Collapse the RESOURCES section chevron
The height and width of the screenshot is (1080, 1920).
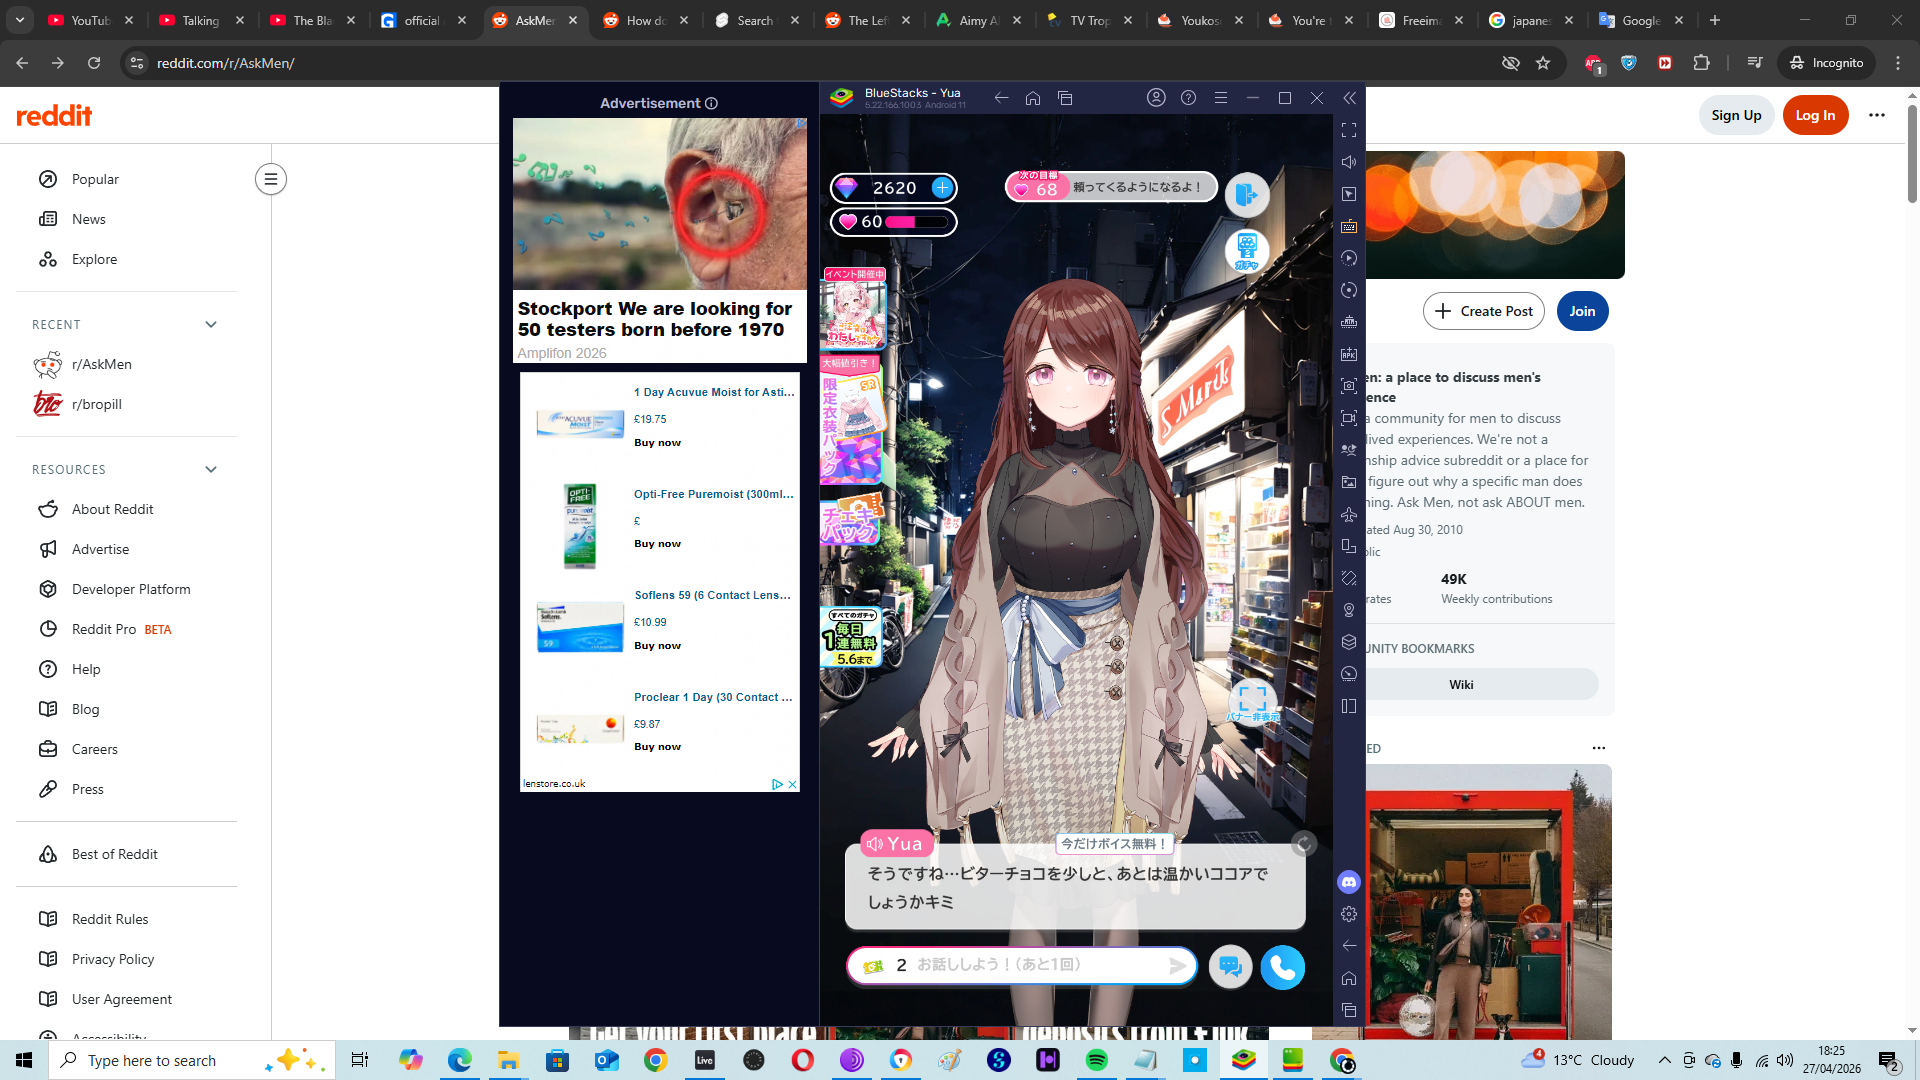coord(211,469)
